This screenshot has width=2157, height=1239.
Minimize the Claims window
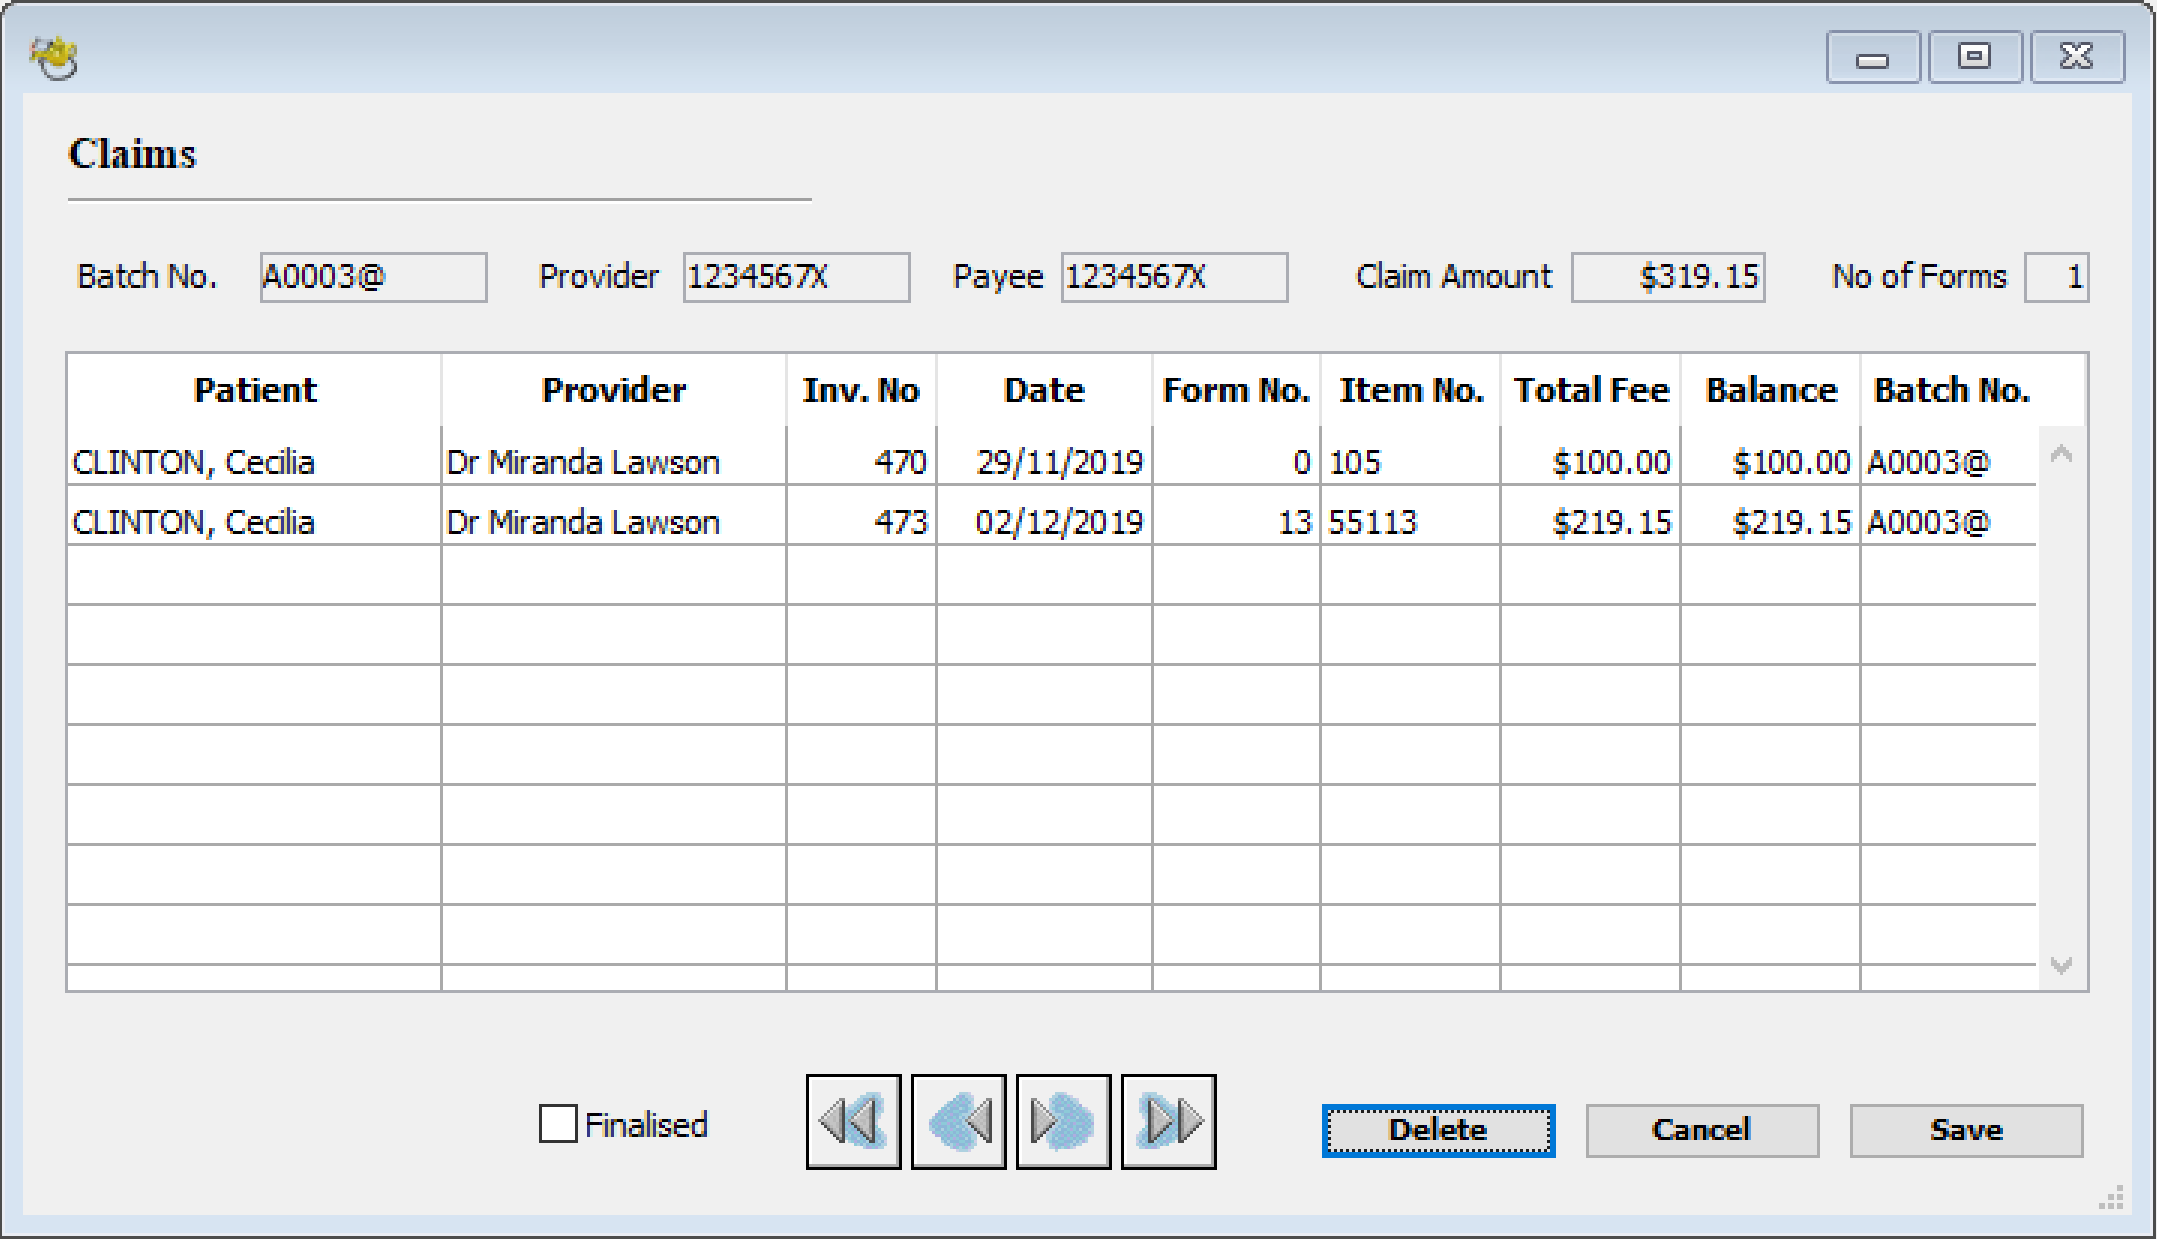(x=1872, y=56)
